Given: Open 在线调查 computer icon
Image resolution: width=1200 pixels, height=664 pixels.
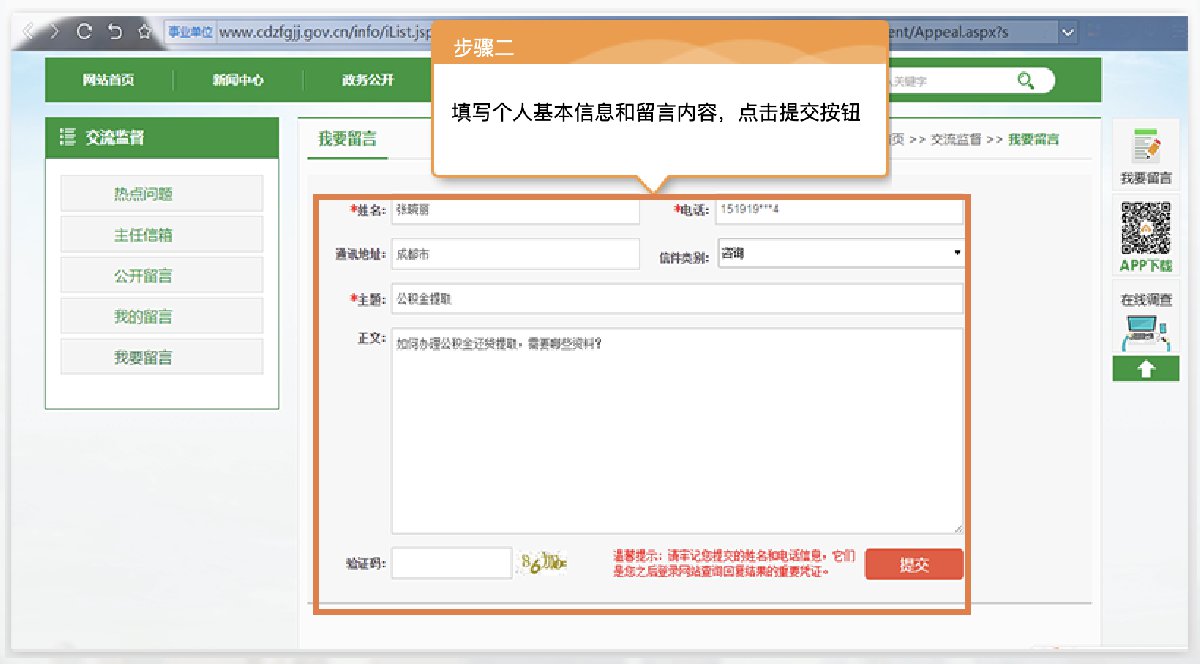Looking at the screenshot, I should point(1146,331).
